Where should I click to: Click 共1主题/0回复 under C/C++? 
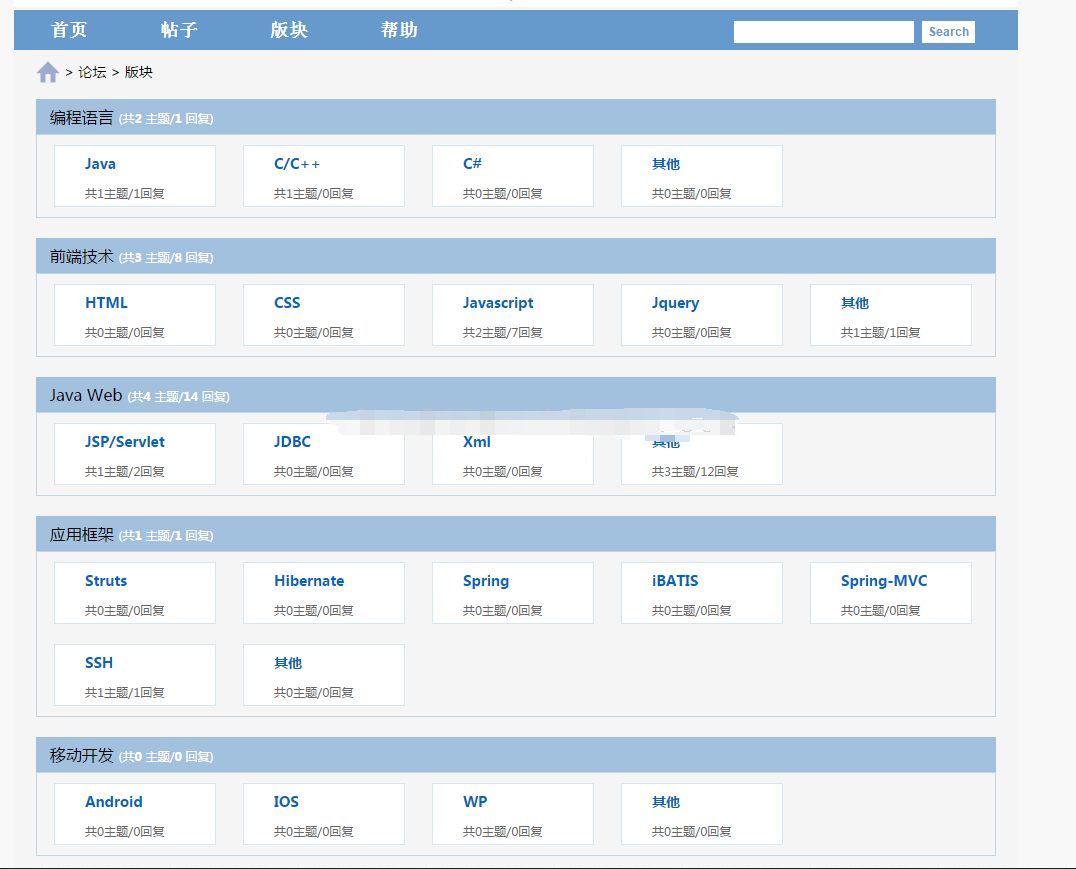(314, 194)
